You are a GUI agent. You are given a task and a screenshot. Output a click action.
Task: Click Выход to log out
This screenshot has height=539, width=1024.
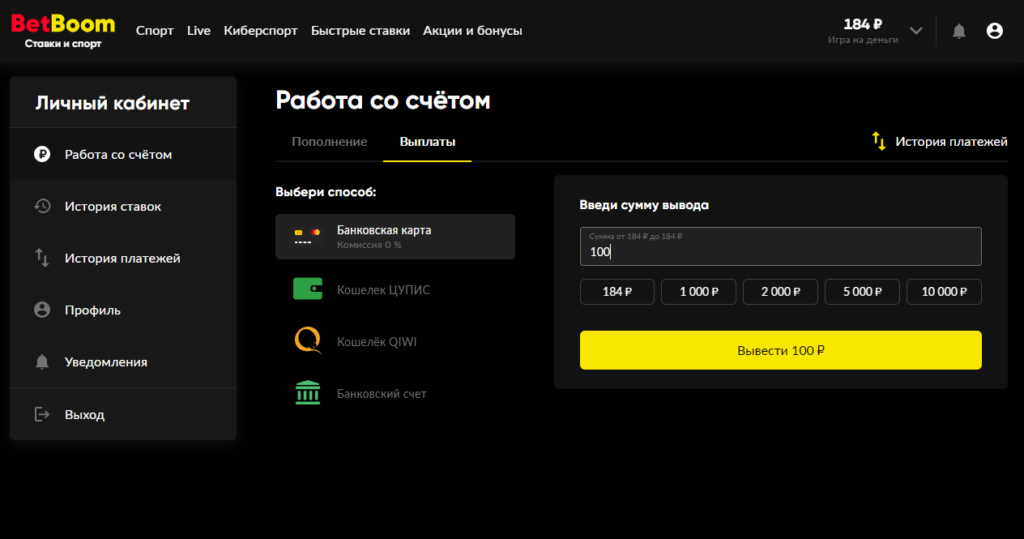point(123,414)
